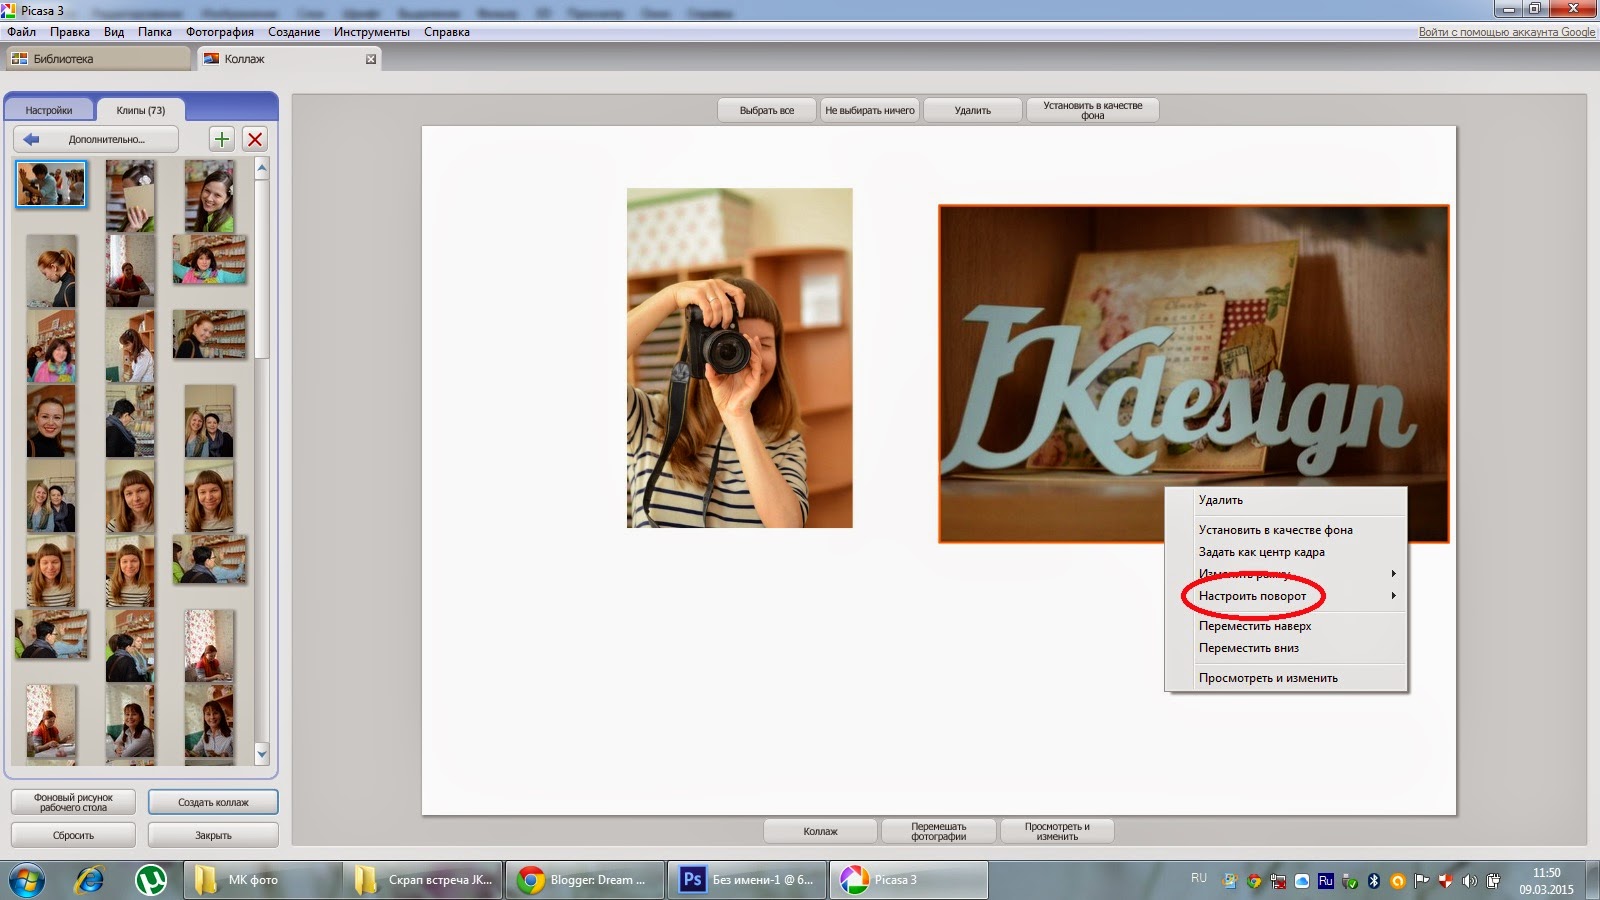The width and height of the screenshot is (1600, 900).
Task: Switch to the МК фото folder window
Action: 263,880
